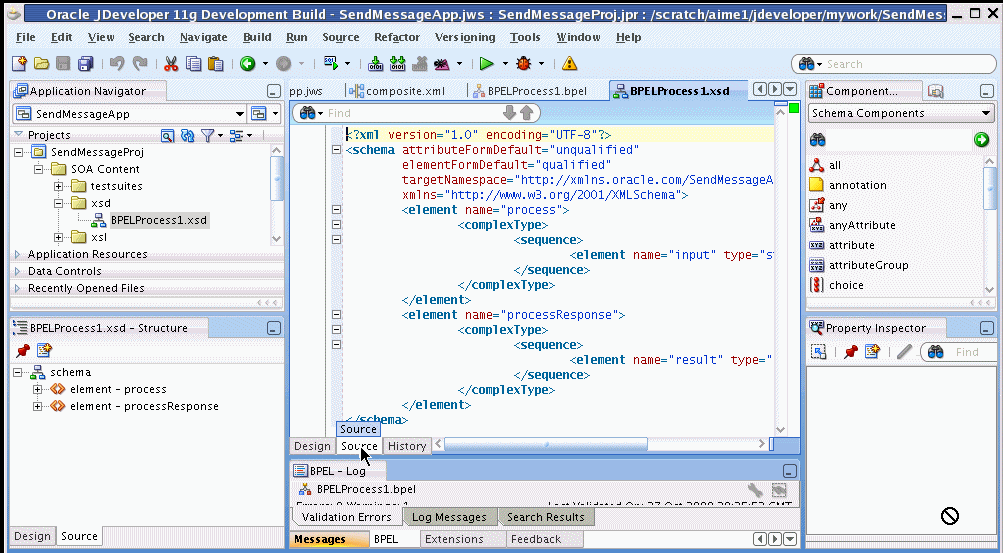Viewport: 1003px width, 553px height.
Task: Click the Undo toolbar icon
Action: pos(115,64)
